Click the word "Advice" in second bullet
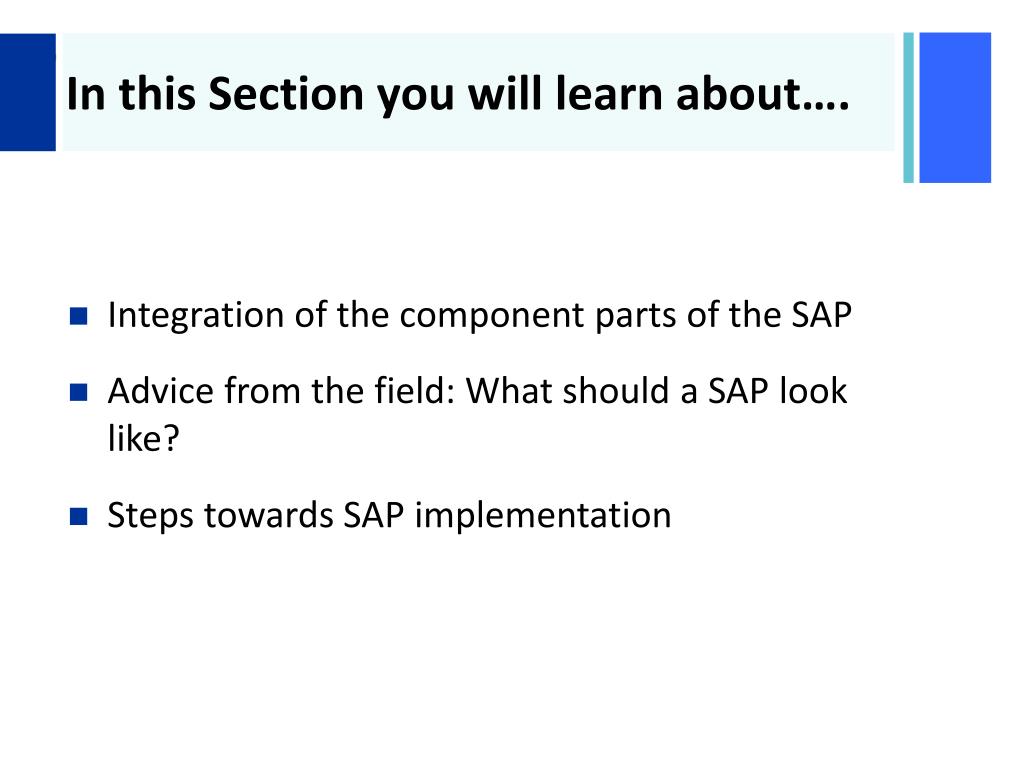Viewport: 1024px width, 768px height. pyautogui.click(x=161, y=391)
